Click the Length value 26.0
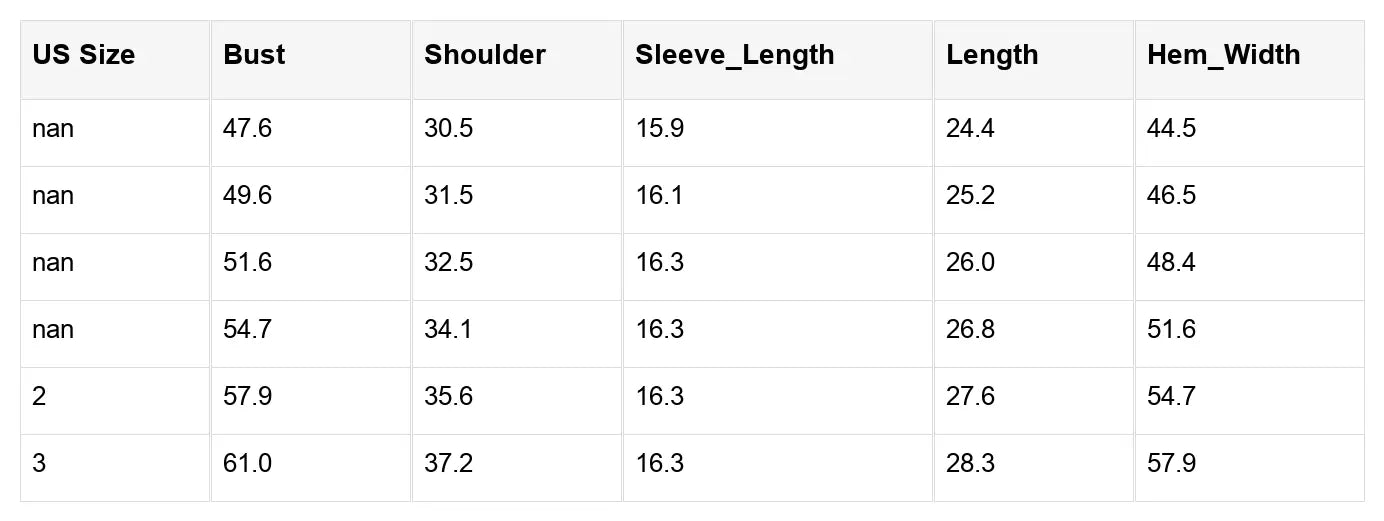 click(x=970, y=263)
